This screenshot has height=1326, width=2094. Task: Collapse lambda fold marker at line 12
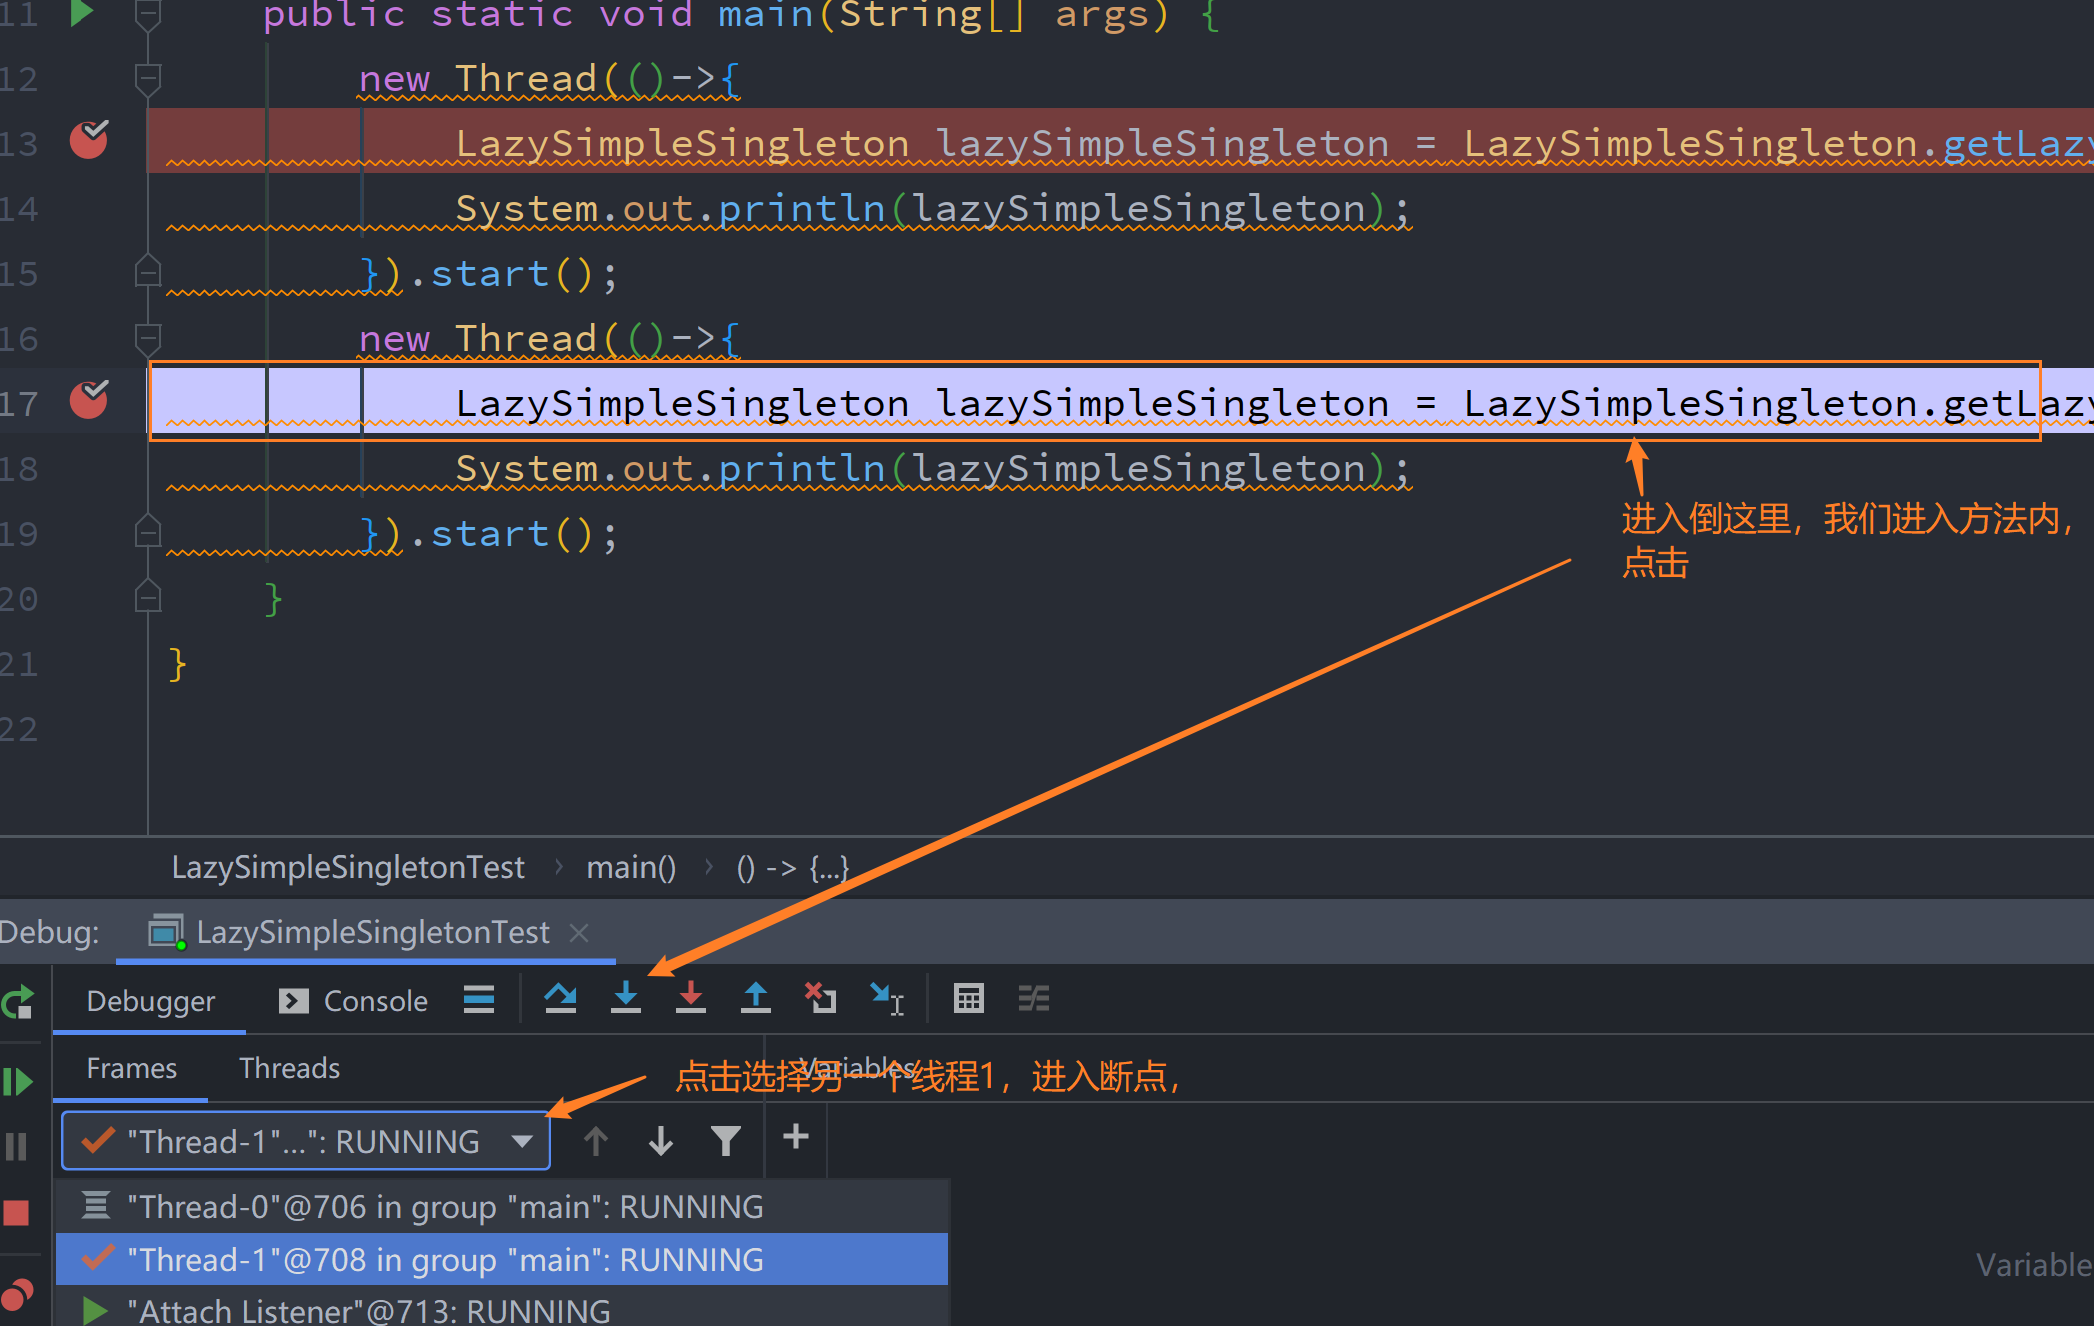point(148,77)
